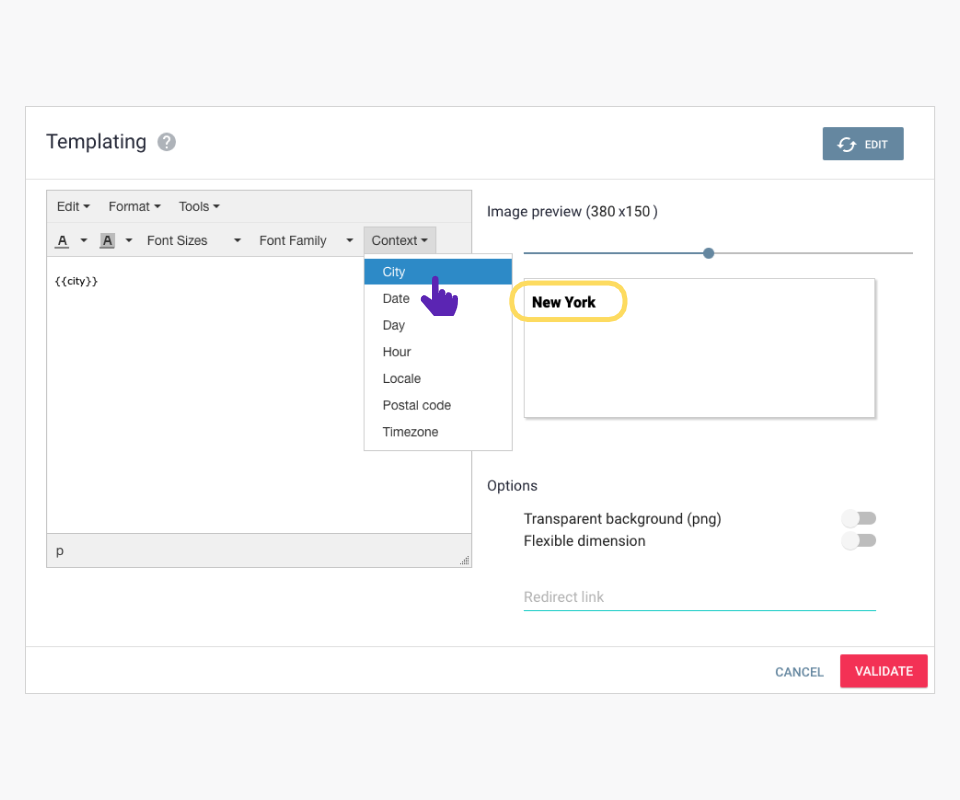This screenshot has height=800, width=960.
Task: Click the help question mark icon
Action: (167, 142)
